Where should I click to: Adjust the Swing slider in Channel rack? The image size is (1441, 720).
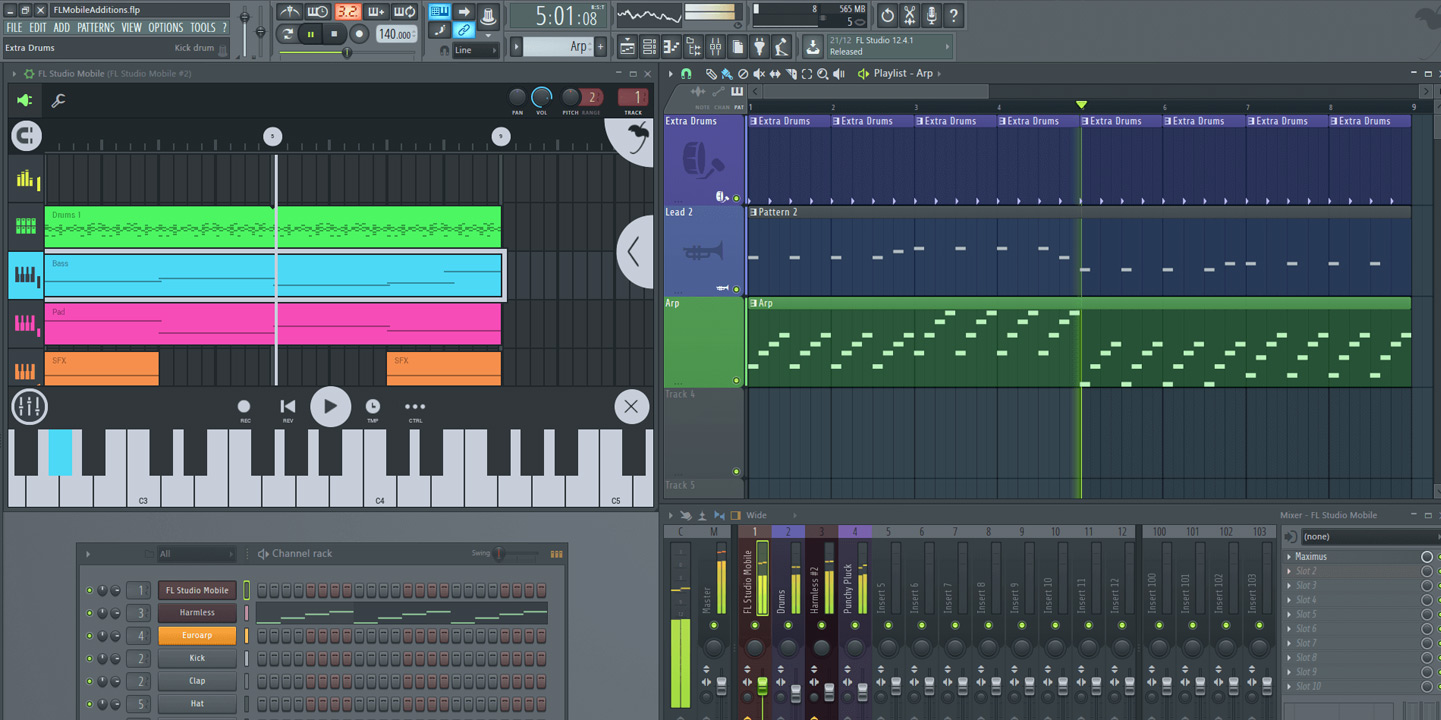[516, 553]
